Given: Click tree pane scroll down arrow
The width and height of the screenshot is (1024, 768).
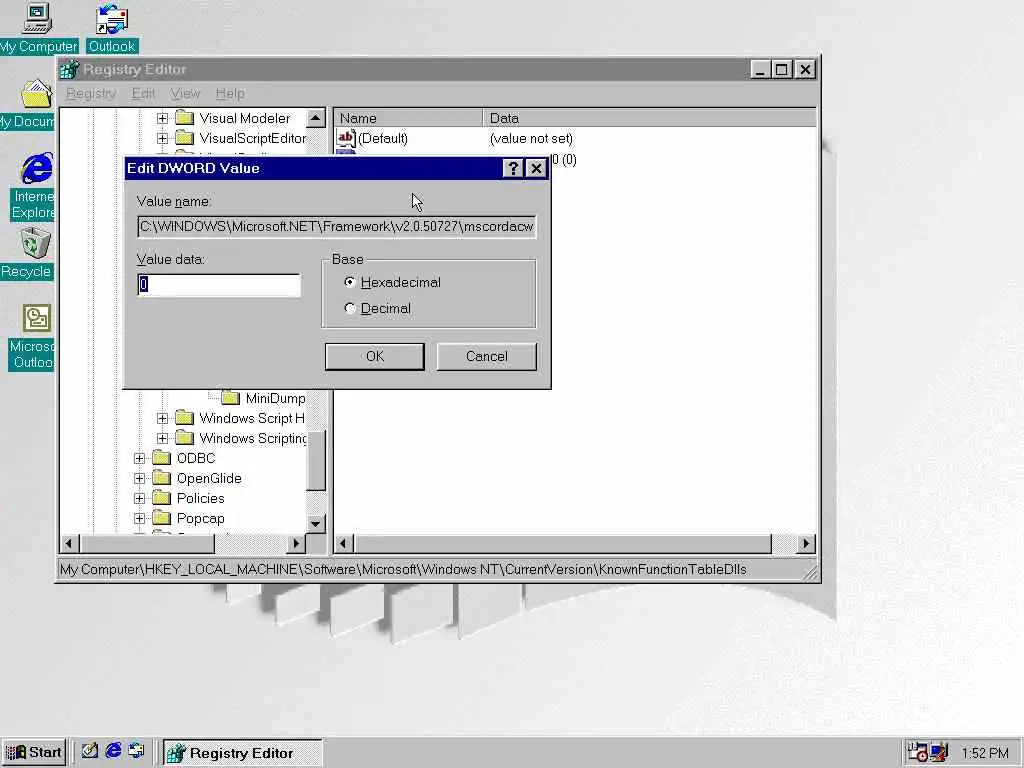Looking at the screenshot, I should pos(315,523).
